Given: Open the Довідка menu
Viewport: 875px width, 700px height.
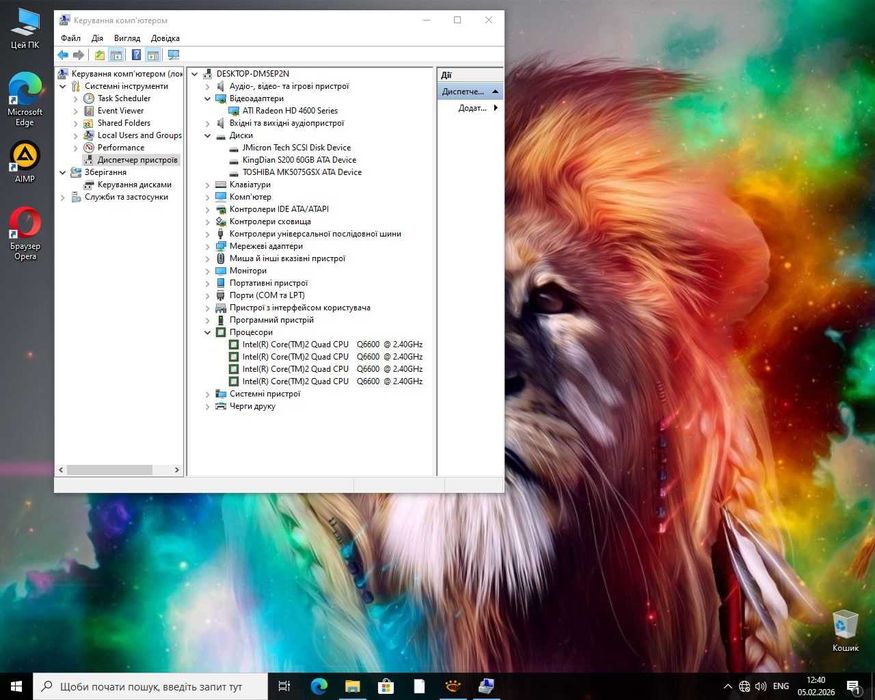Looking at the screenshot, I should point(165,38).
